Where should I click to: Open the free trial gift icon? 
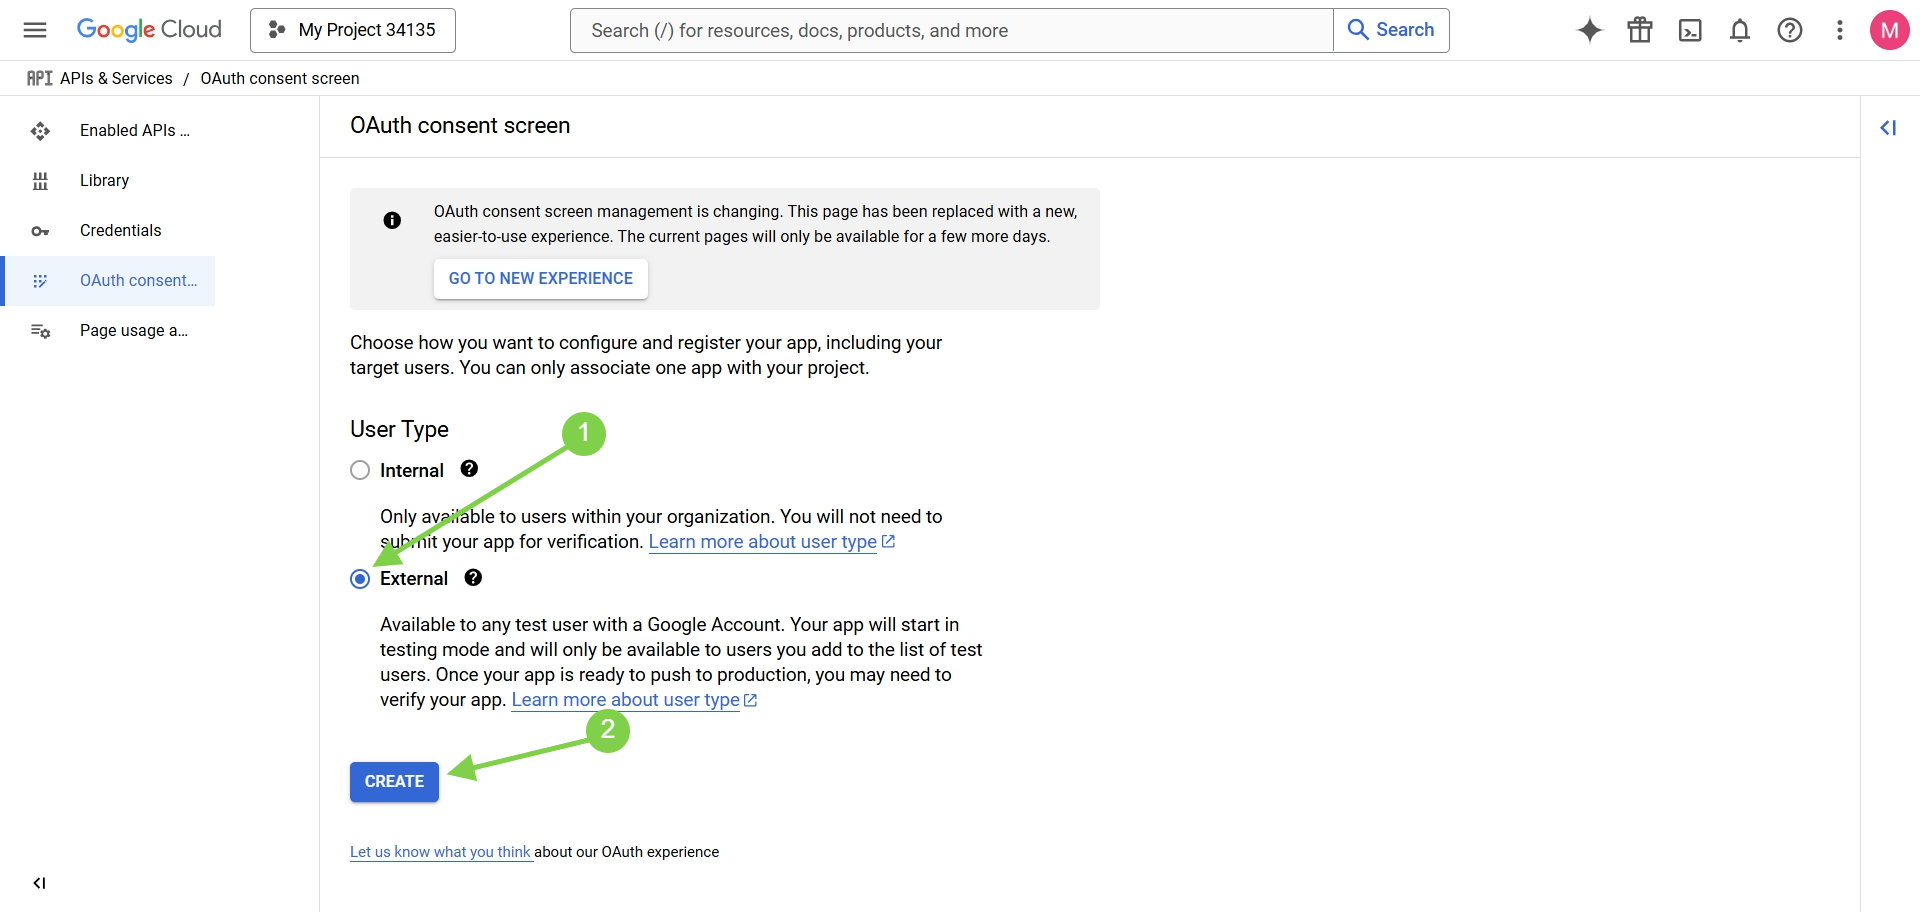click(1640, 30)
